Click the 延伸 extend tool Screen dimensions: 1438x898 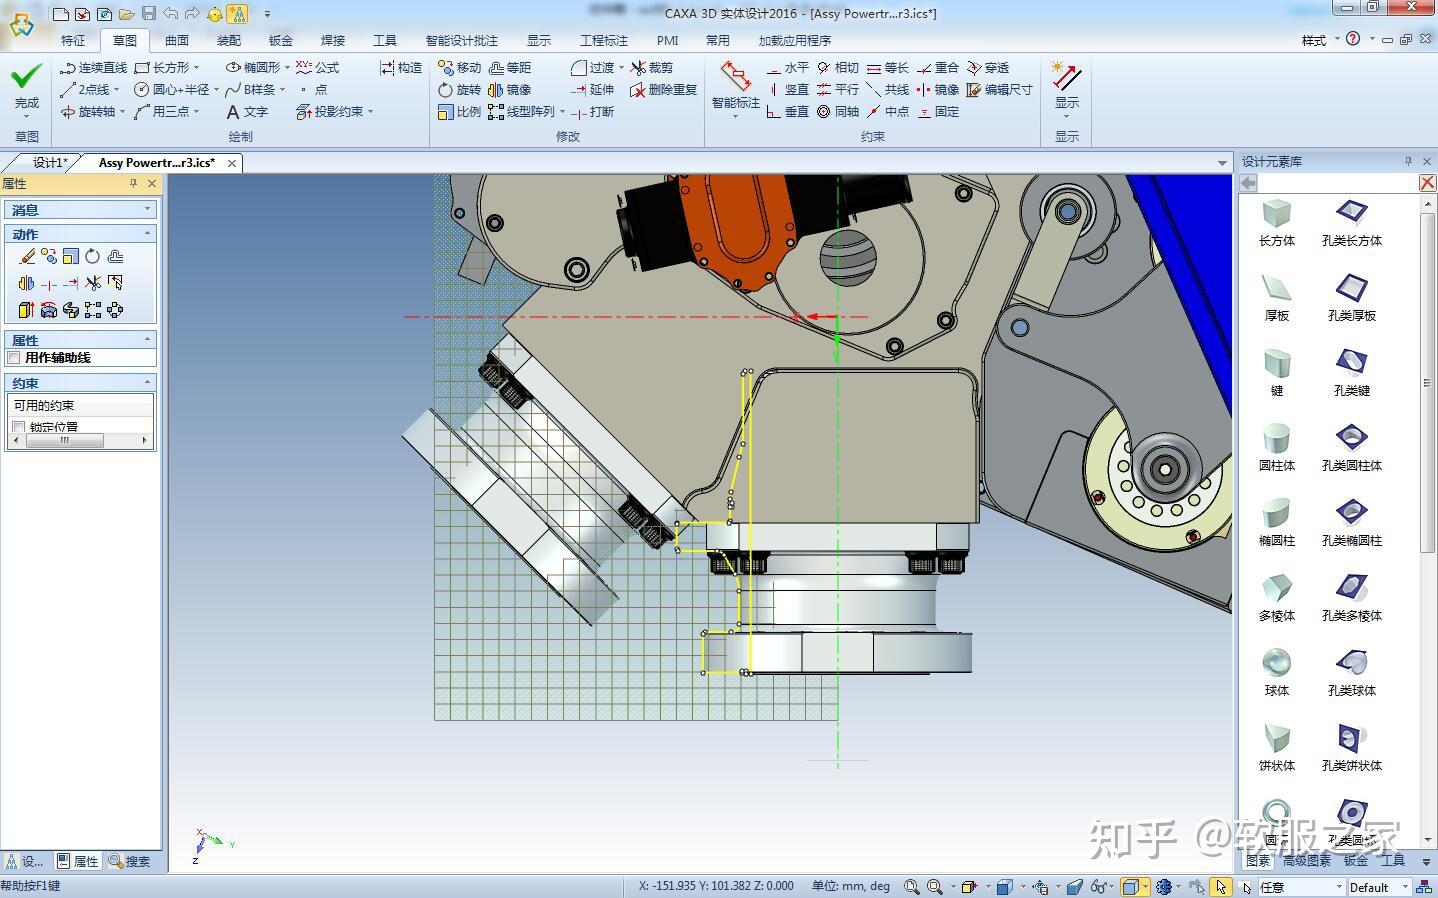pyautogui.click(x=593, y=90)
